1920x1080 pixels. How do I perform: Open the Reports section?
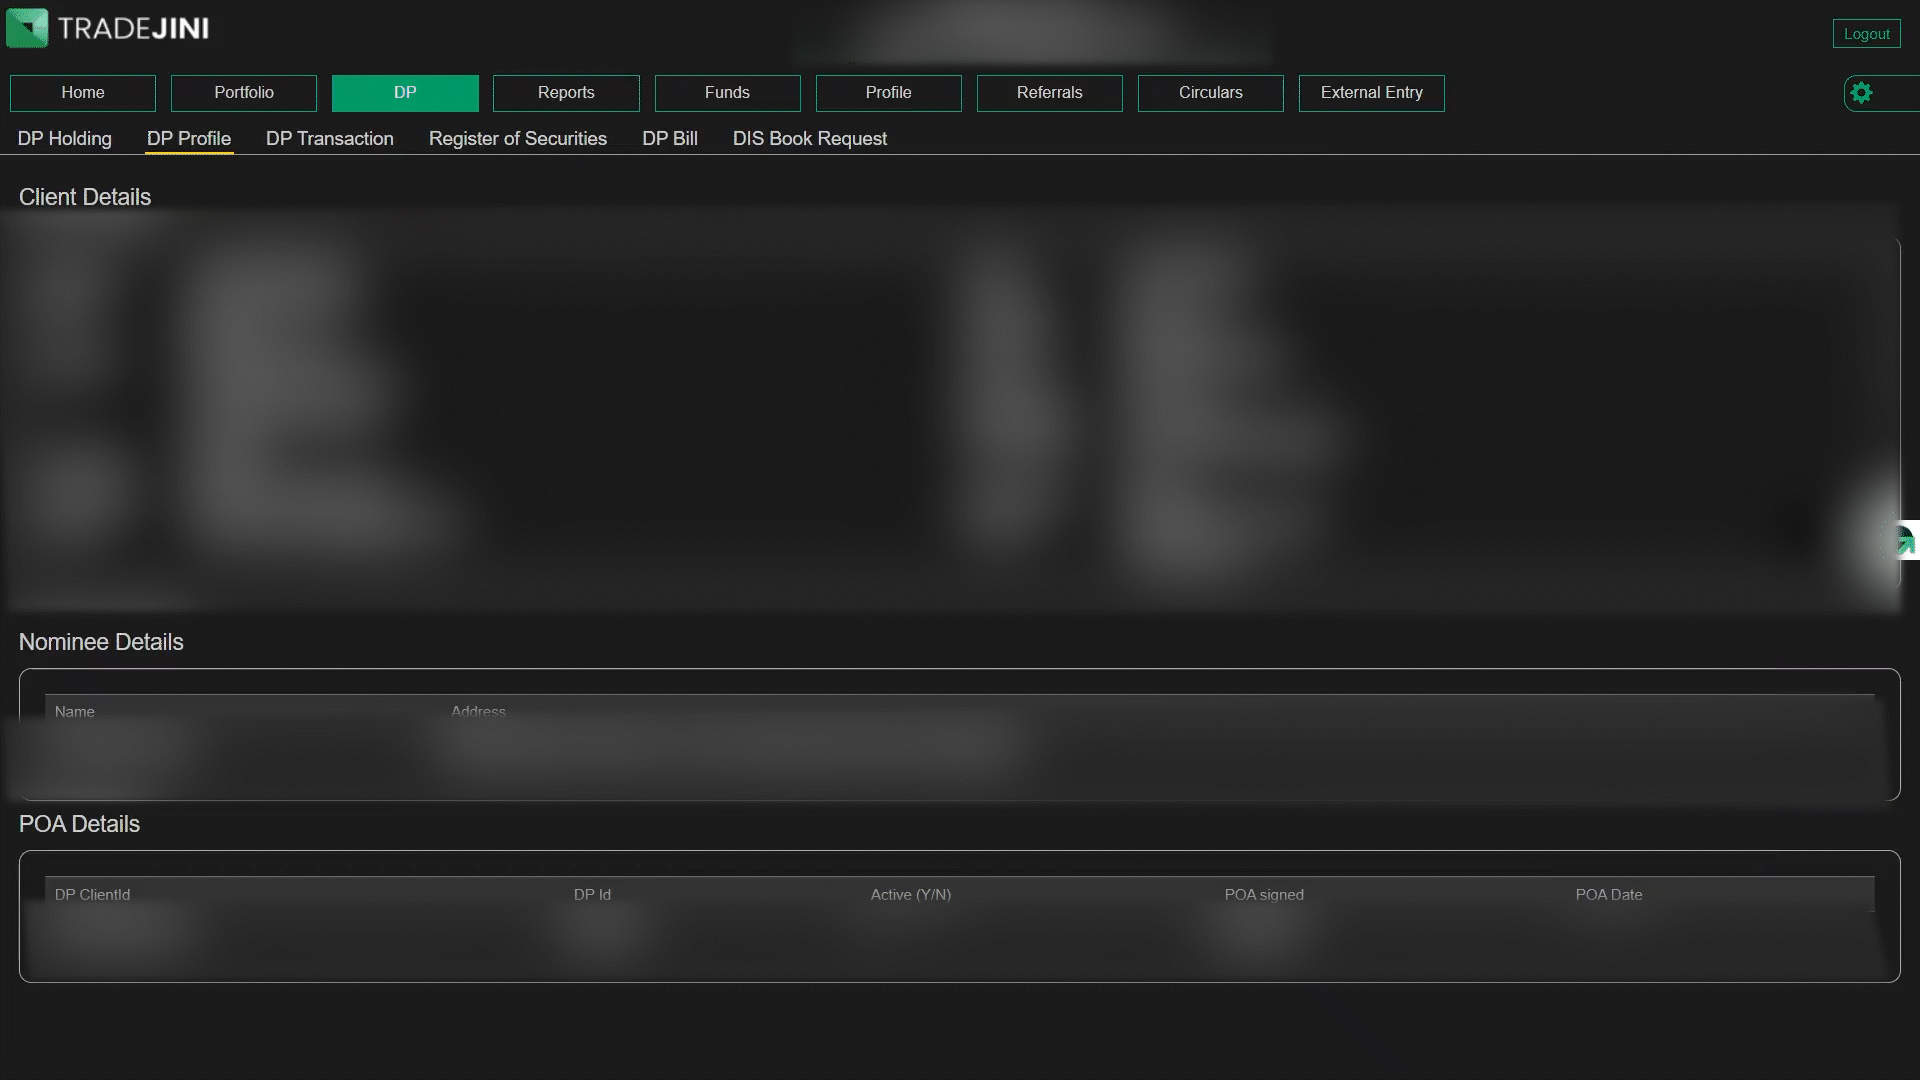click(x=566, y=93)
